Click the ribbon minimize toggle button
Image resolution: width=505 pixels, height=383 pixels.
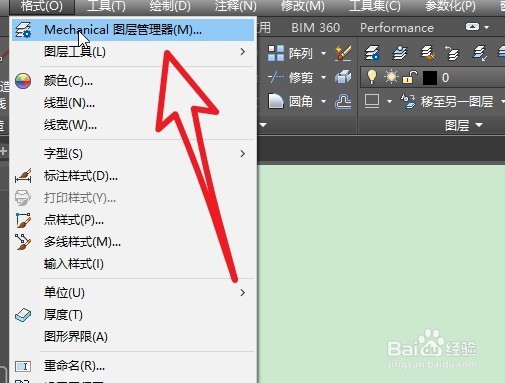pyautogui.click(x=472, y=27)
